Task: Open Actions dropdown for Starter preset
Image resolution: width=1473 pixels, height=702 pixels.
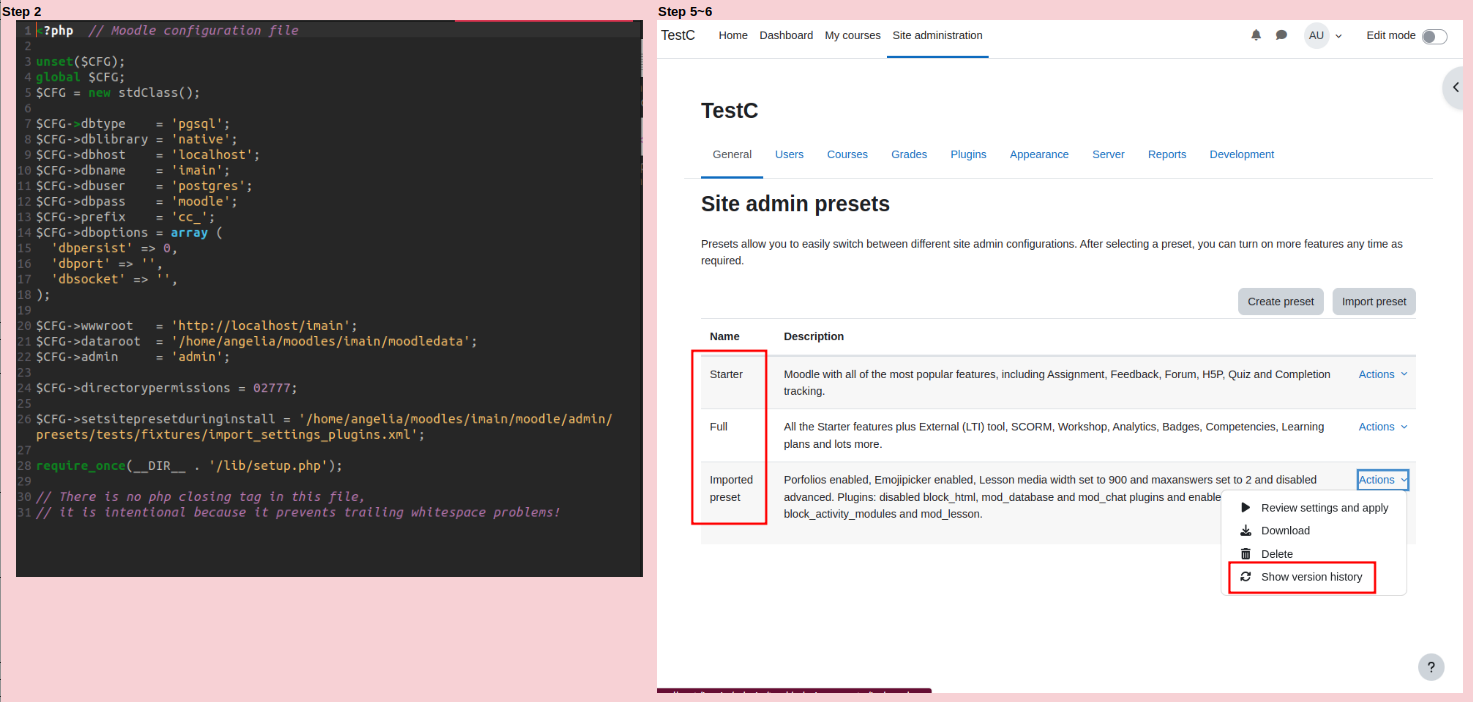Action: click(x=1383, y=374)
